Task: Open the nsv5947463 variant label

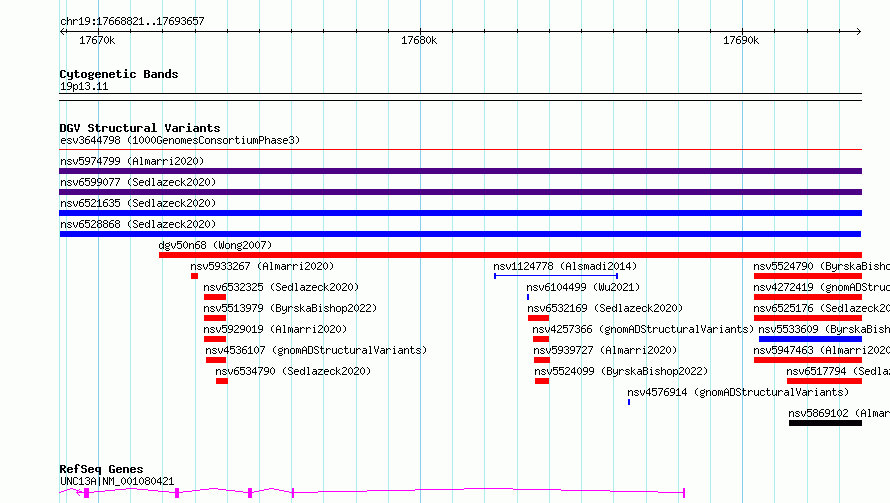Action: 821,350
